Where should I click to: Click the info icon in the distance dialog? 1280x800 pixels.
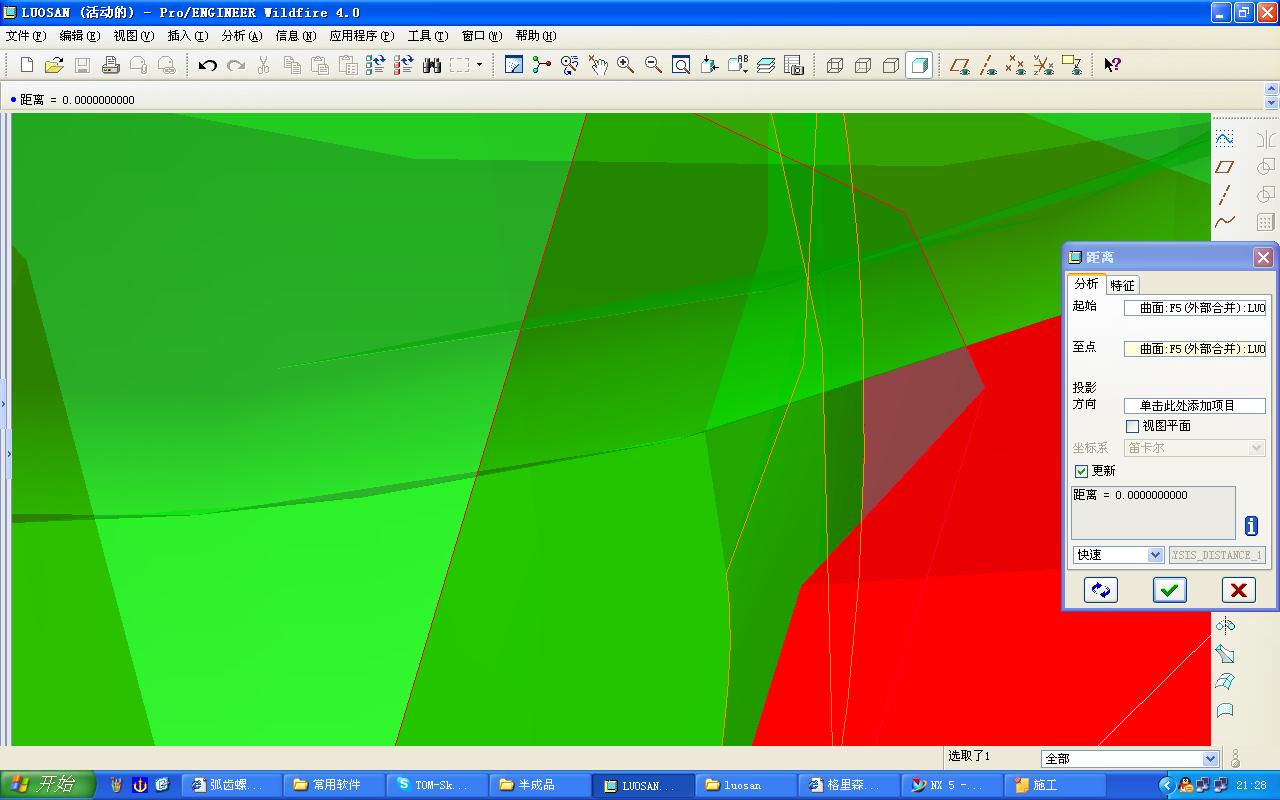pos(1251,525)
